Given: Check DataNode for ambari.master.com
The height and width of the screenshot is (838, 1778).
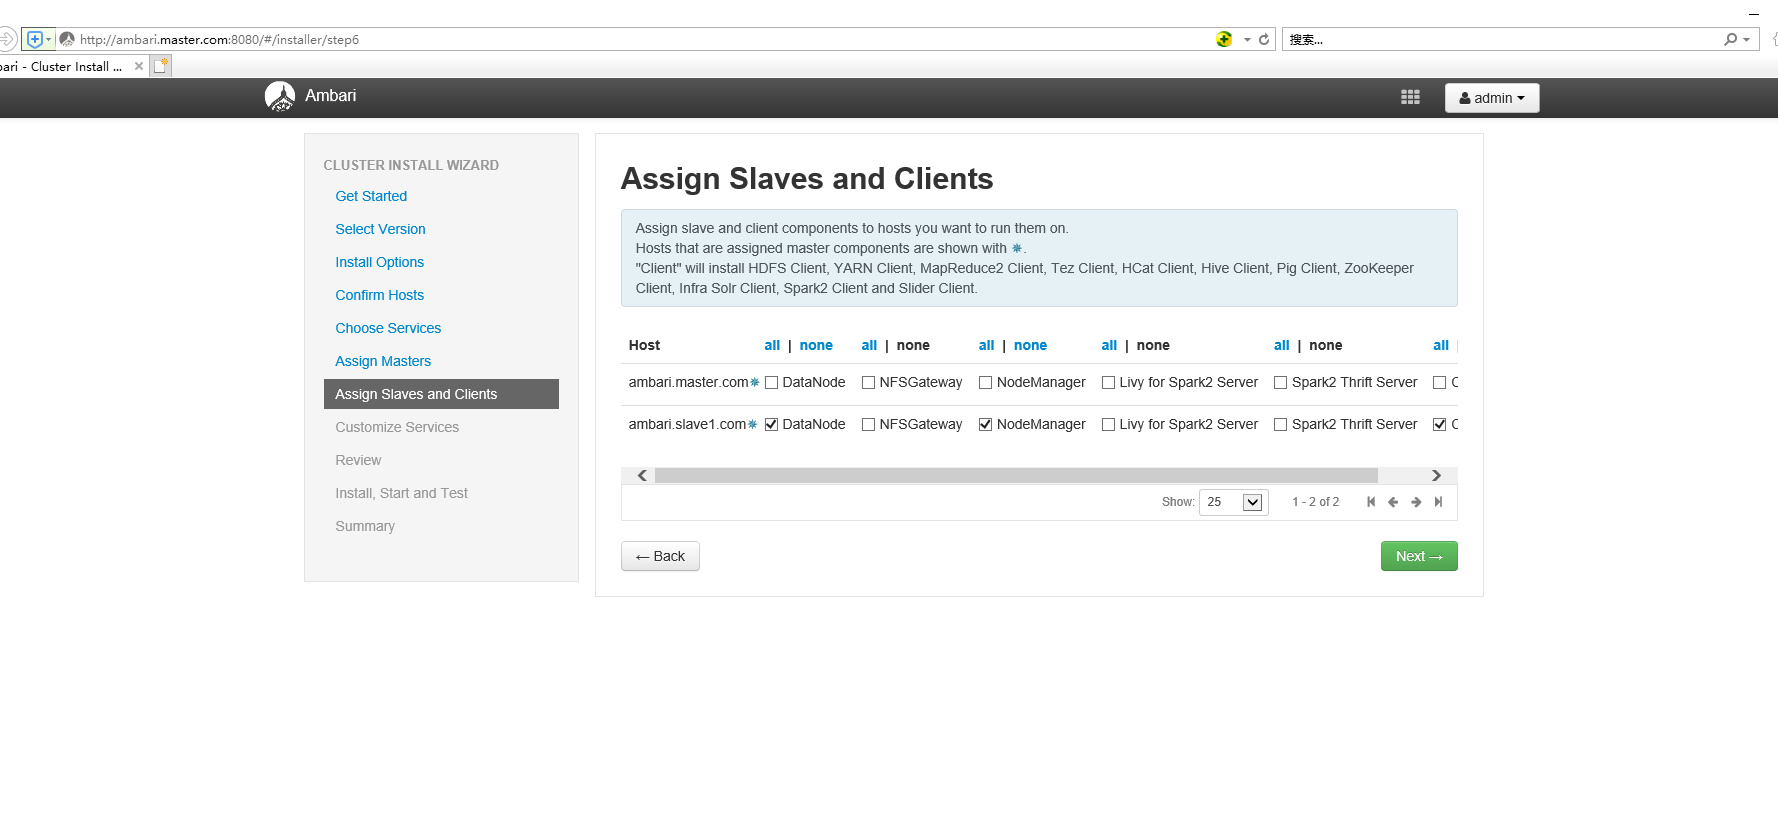Looking at the screenshot, I should coord(771,383).
